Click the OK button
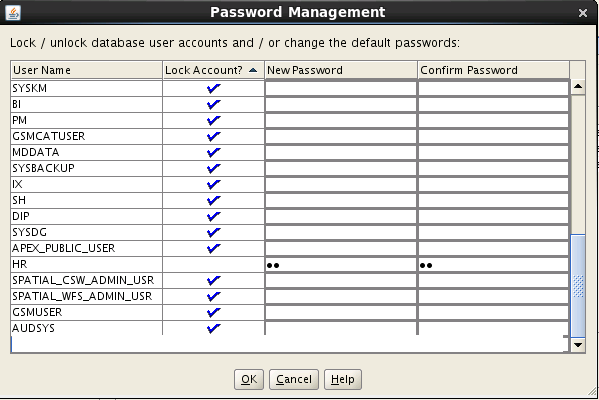Screen dimensions: 599x400 249,379
